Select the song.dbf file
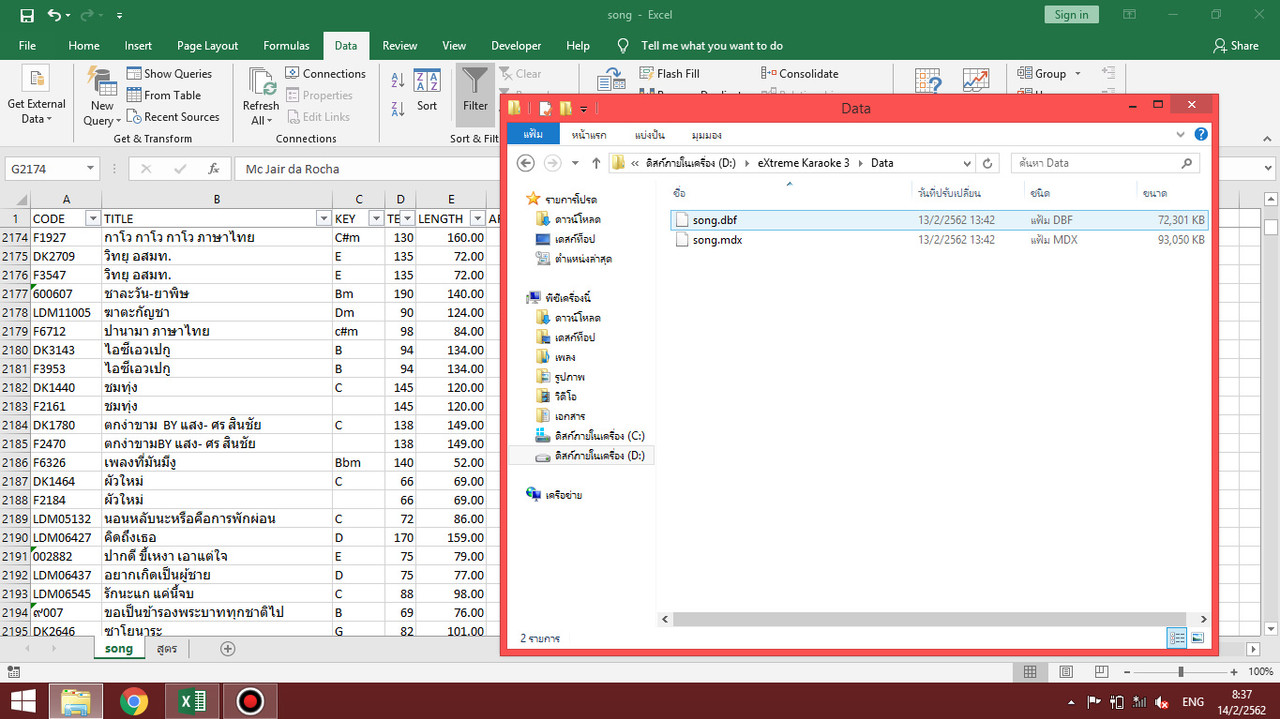Screen dimensions: 1280x719 coord(940,219)
